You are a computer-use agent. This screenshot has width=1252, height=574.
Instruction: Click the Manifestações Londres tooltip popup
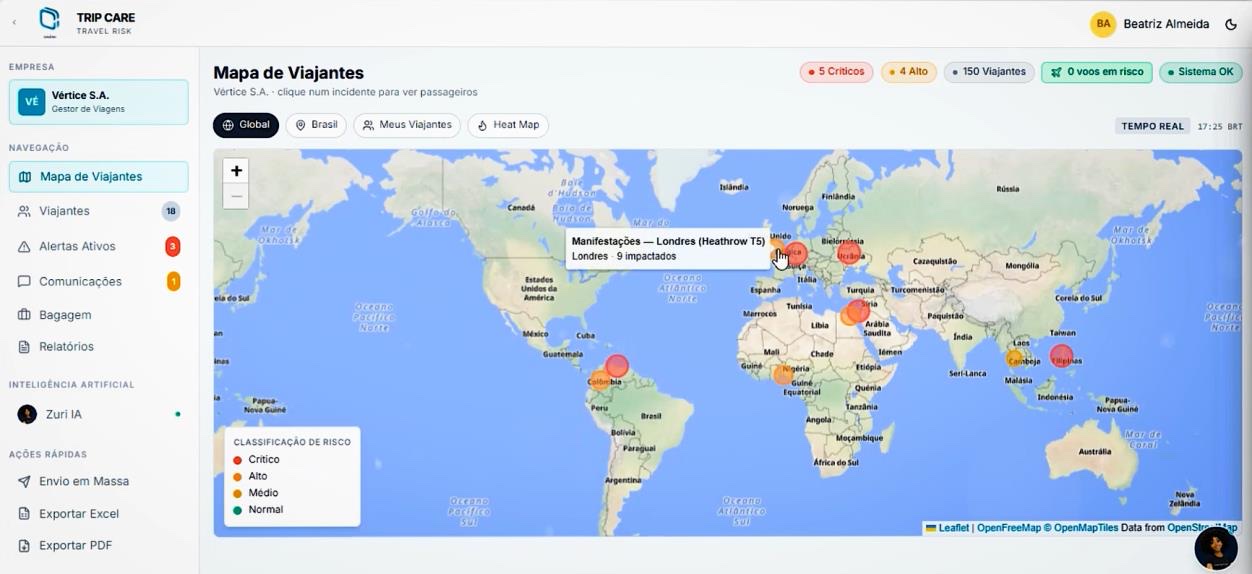[667, 248]
